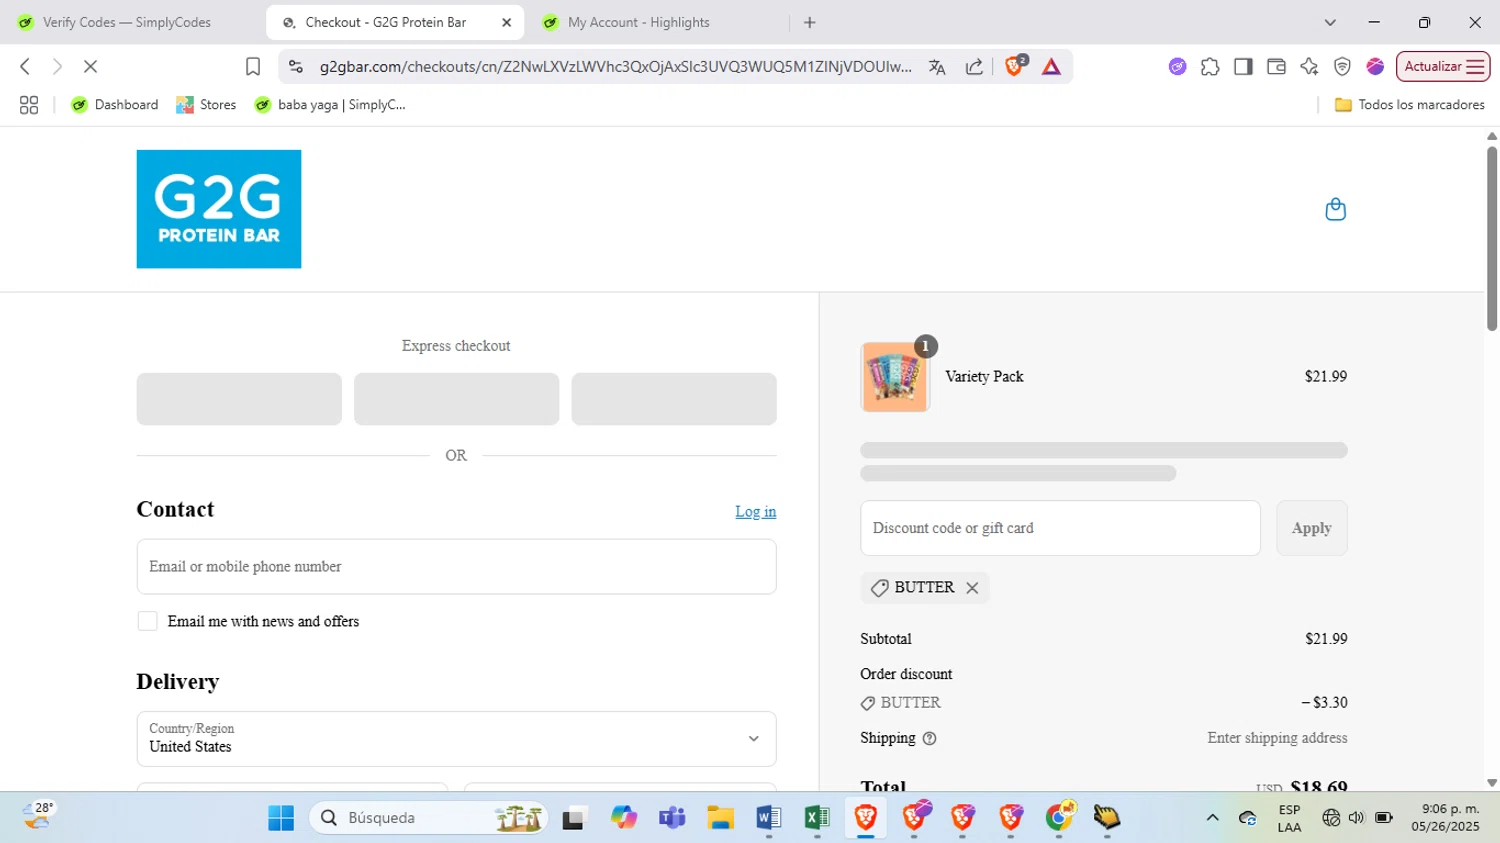Toggle the browser sidebar panel
The width and height of the screenshot is (1500, 843).
coord(1243,67)
